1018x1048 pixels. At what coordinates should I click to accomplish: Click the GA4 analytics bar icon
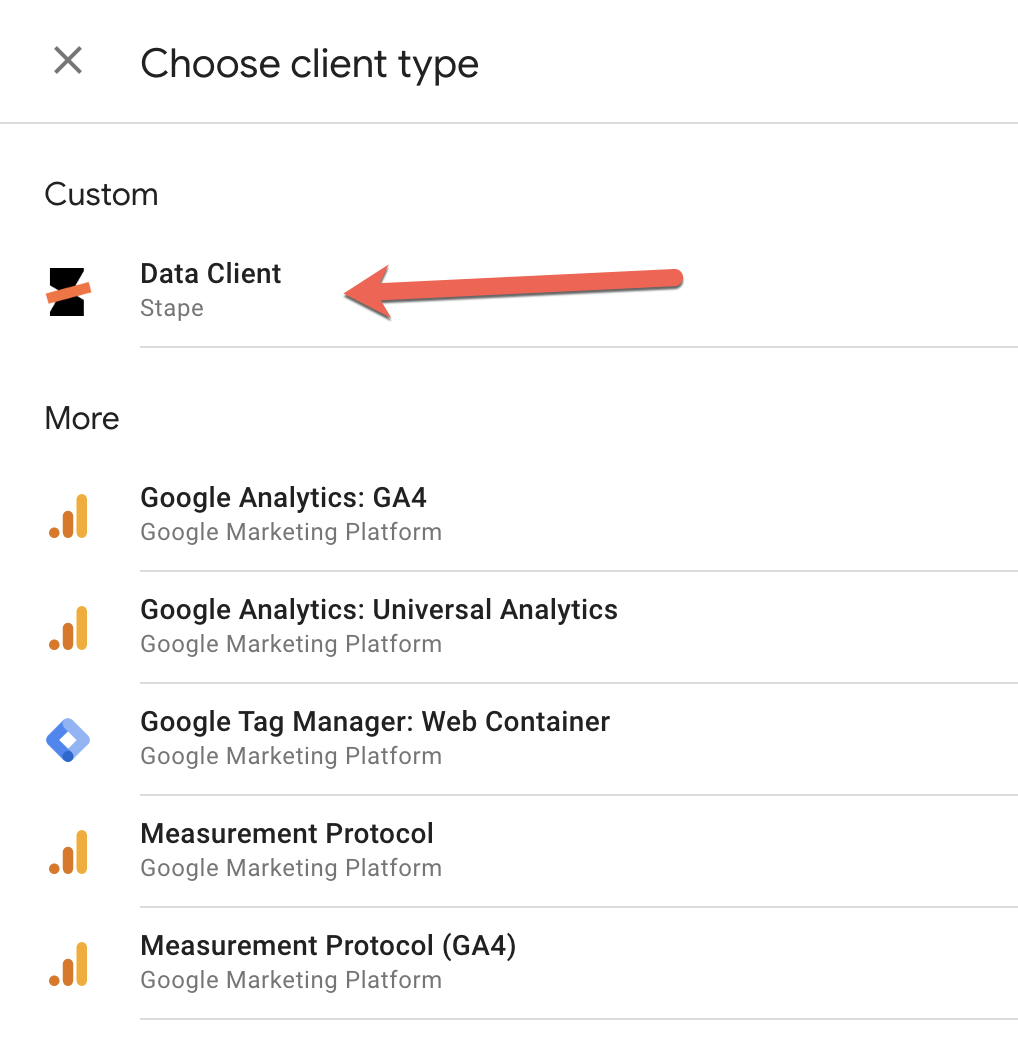coord(68,515)
